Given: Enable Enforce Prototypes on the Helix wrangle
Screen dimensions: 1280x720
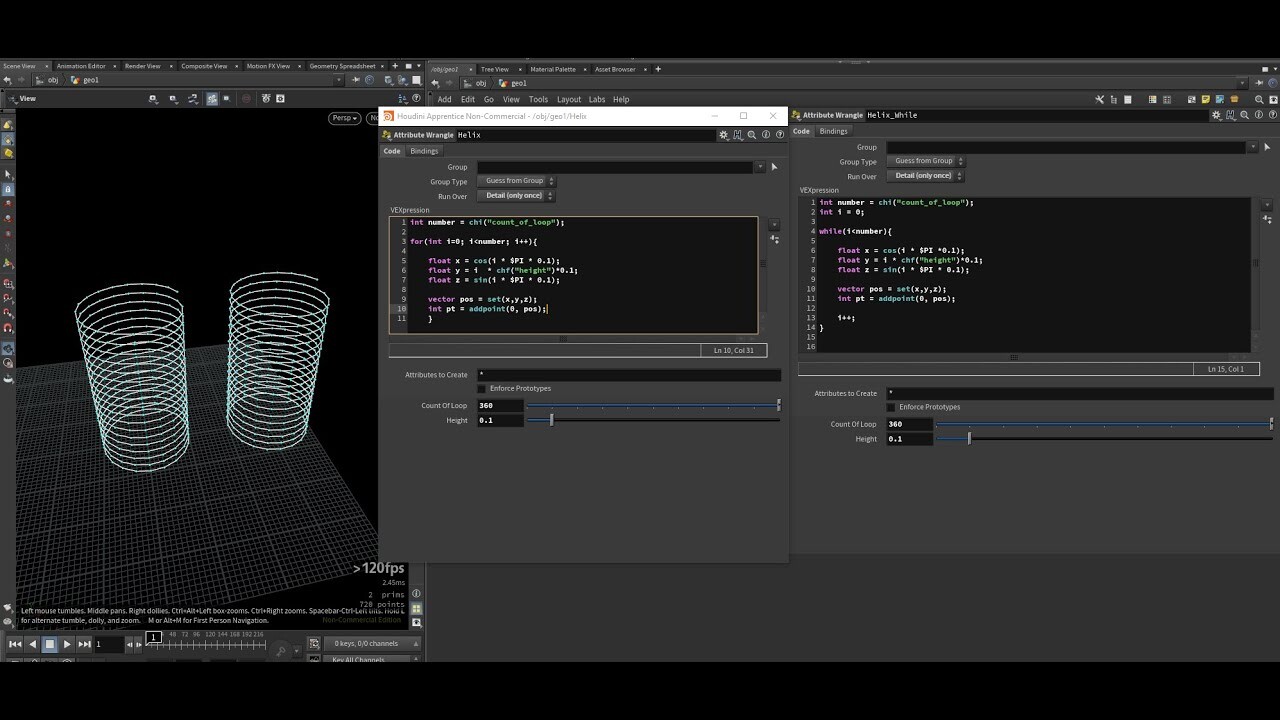Looking at the screenshot, I should [482, 388].
